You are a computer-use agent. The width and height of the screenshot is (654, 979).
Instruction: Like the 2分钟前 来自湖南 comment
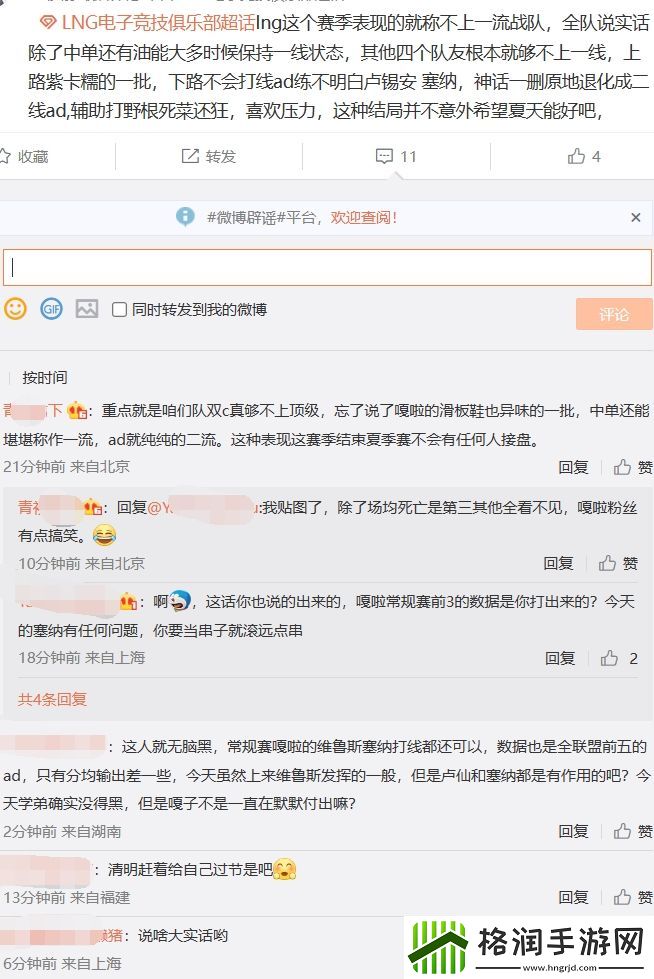632,831
